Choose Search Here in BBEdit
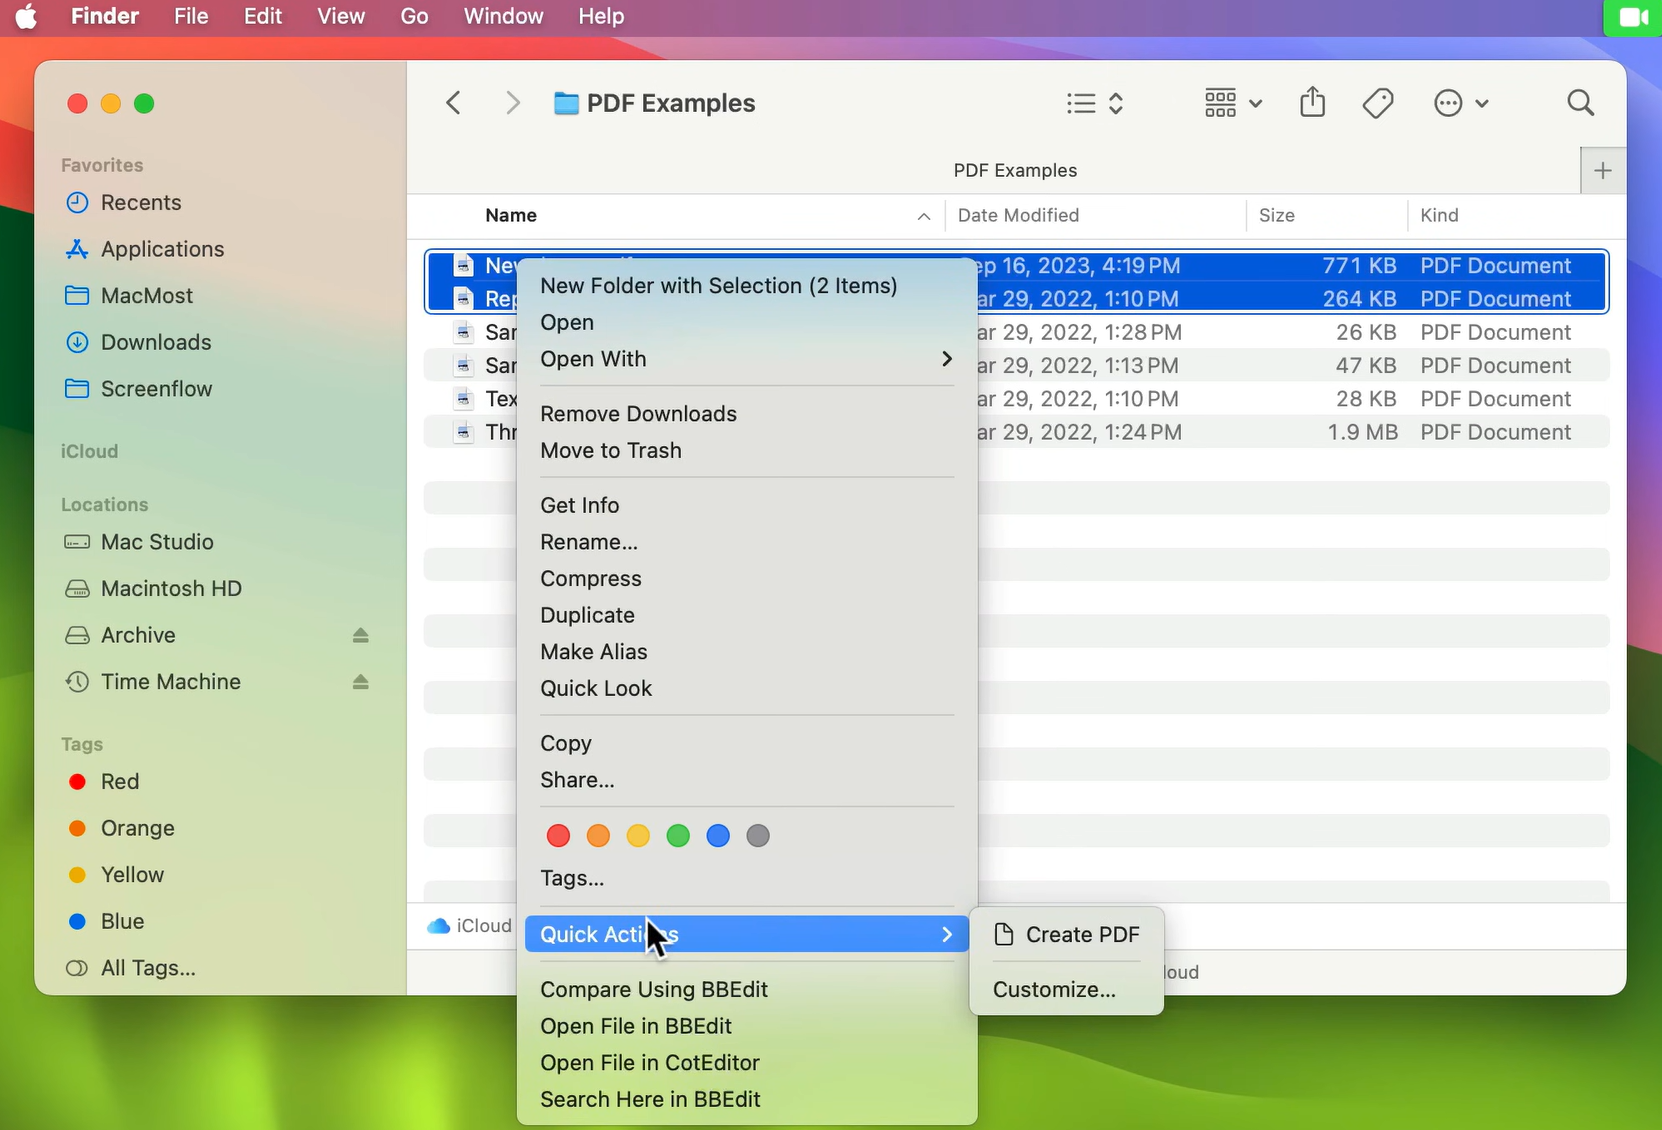1662x1130 pixels. click(747, 1100)
